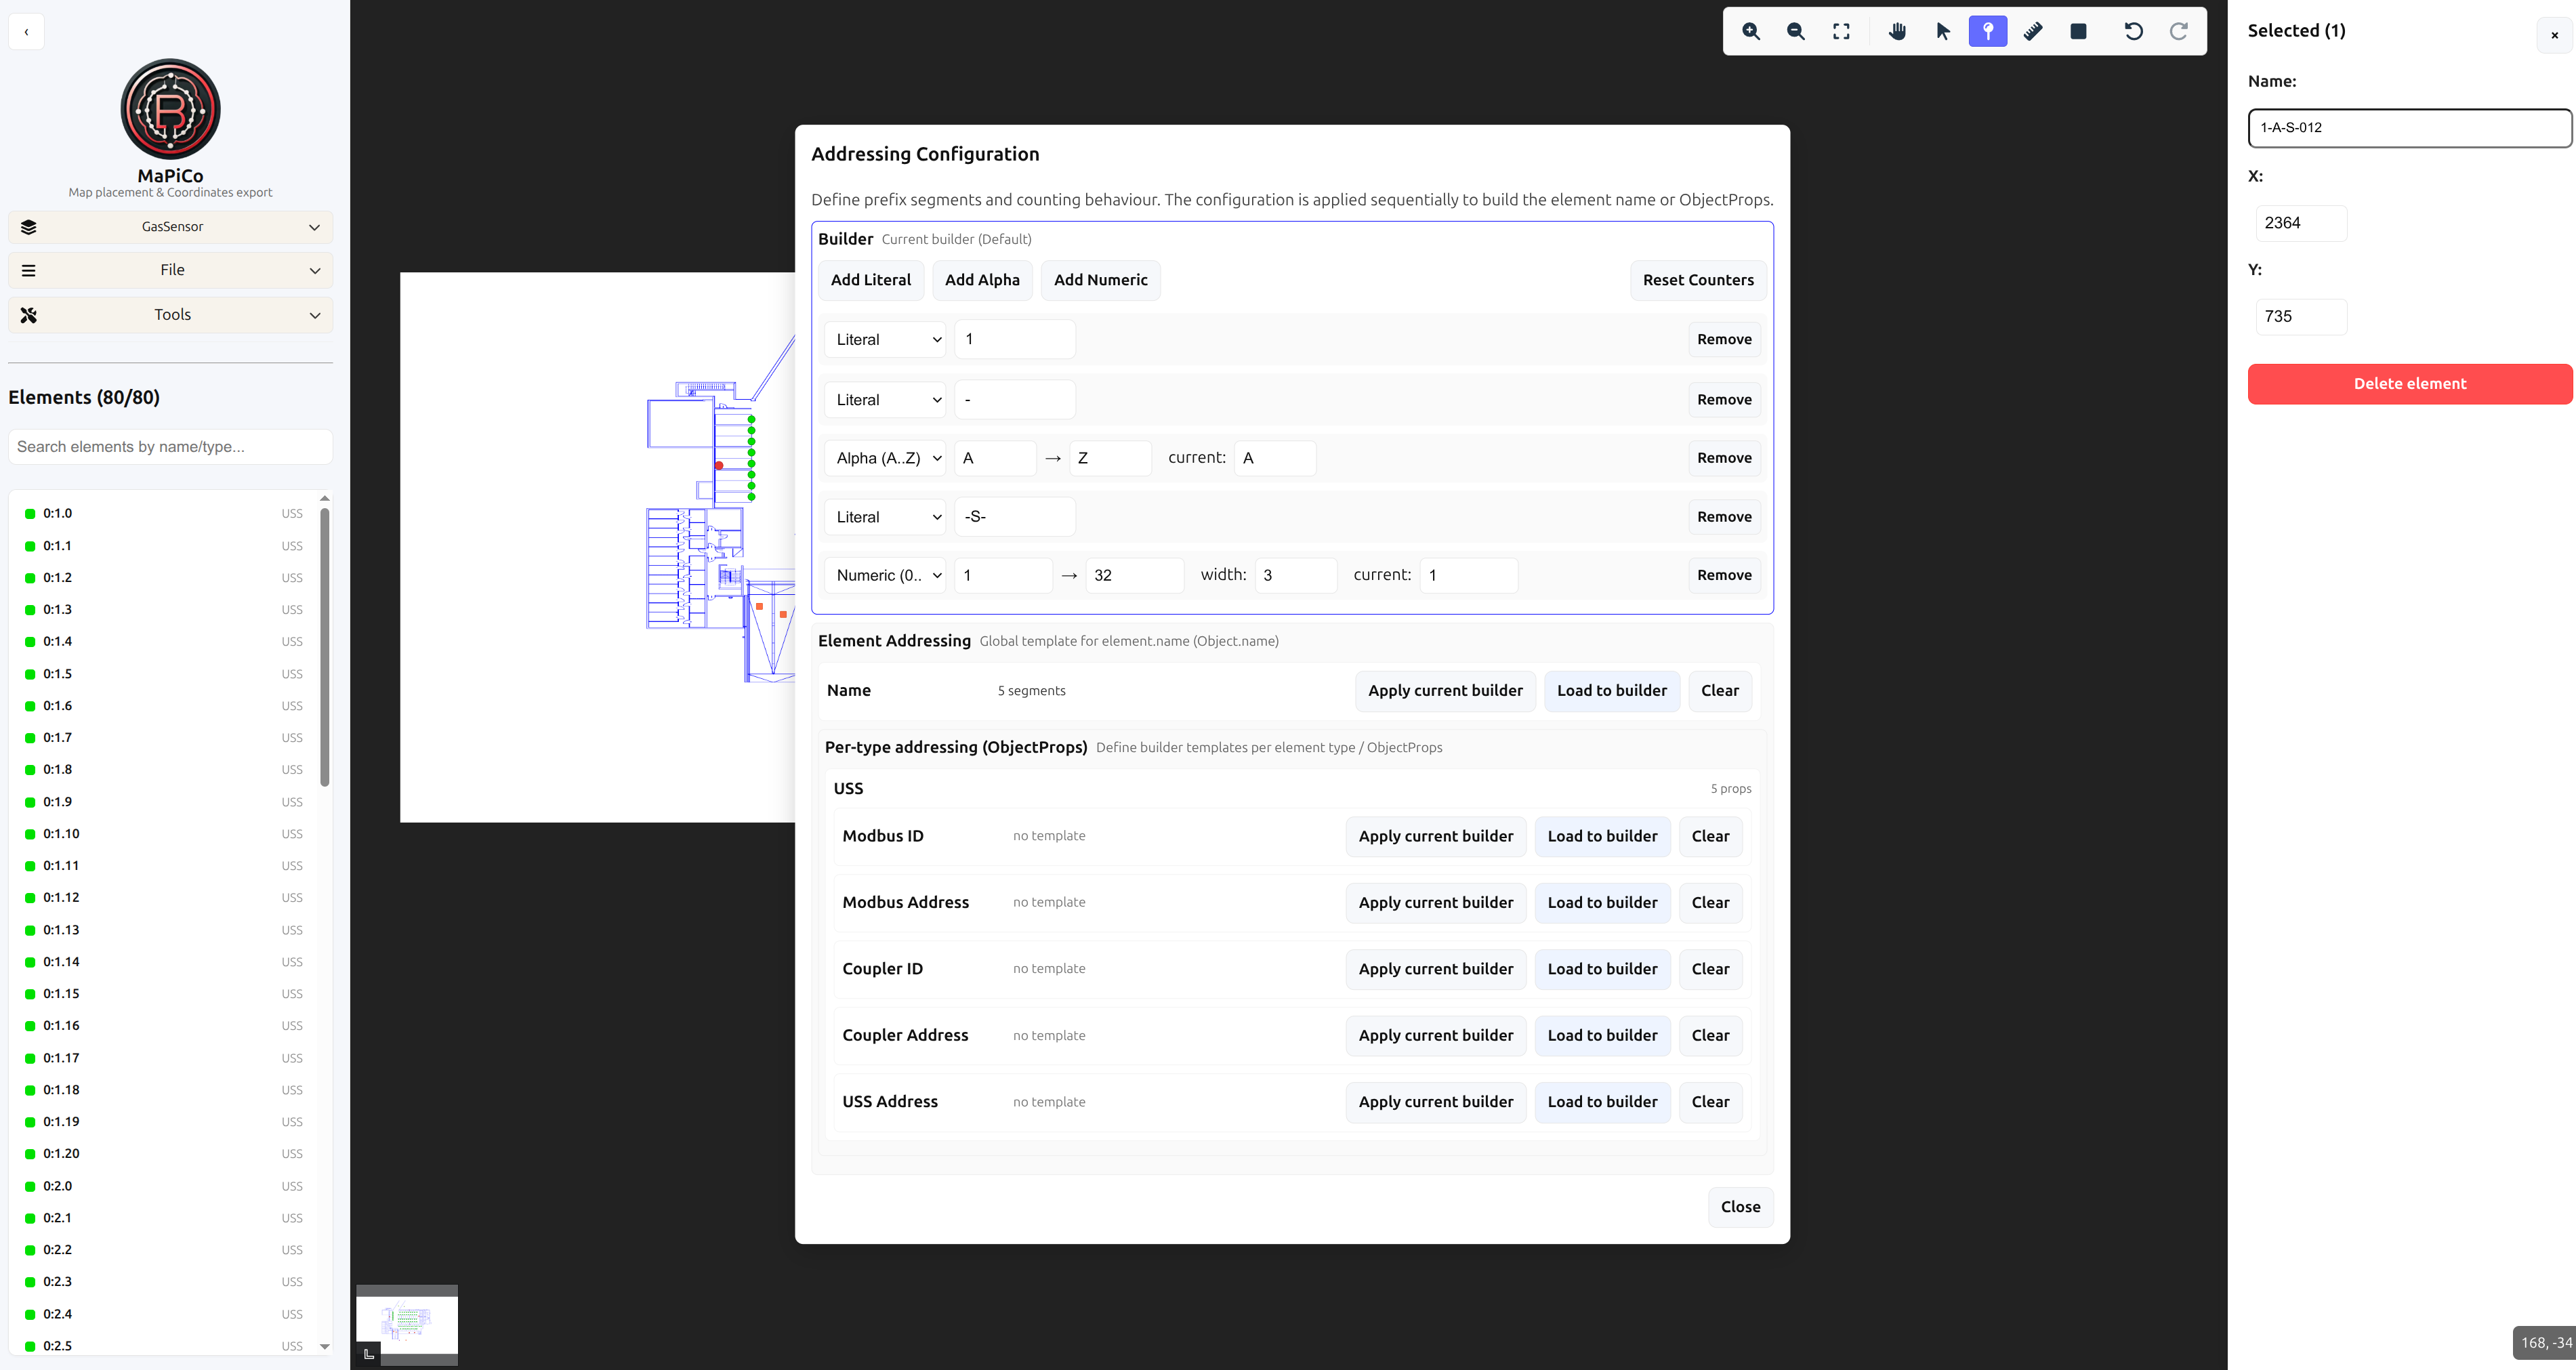
Task: Open the Numeric segment type dropdown
Action: pyautogui.click(x=885, y=575)
